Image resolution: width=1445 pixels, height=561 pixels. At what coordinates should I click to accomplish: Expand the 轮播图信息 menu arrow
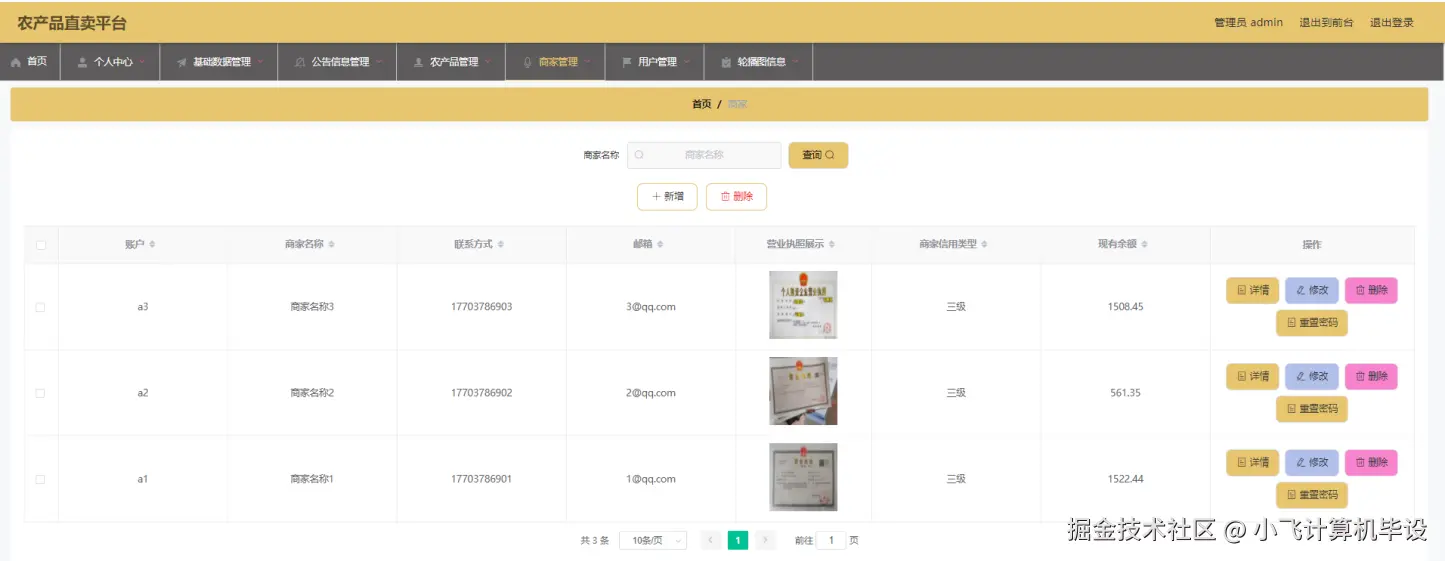click(x=796, y=62)
